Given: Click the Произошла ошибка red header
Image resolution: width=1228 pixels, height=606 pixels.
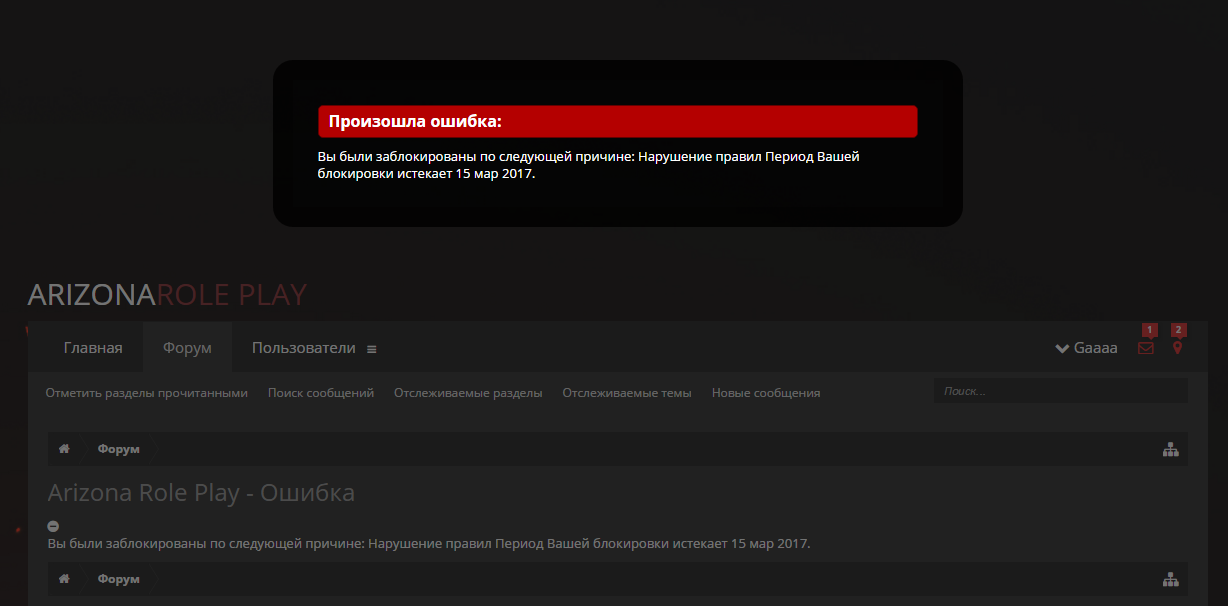Looking at the screenshot, I should pos(617,122).
